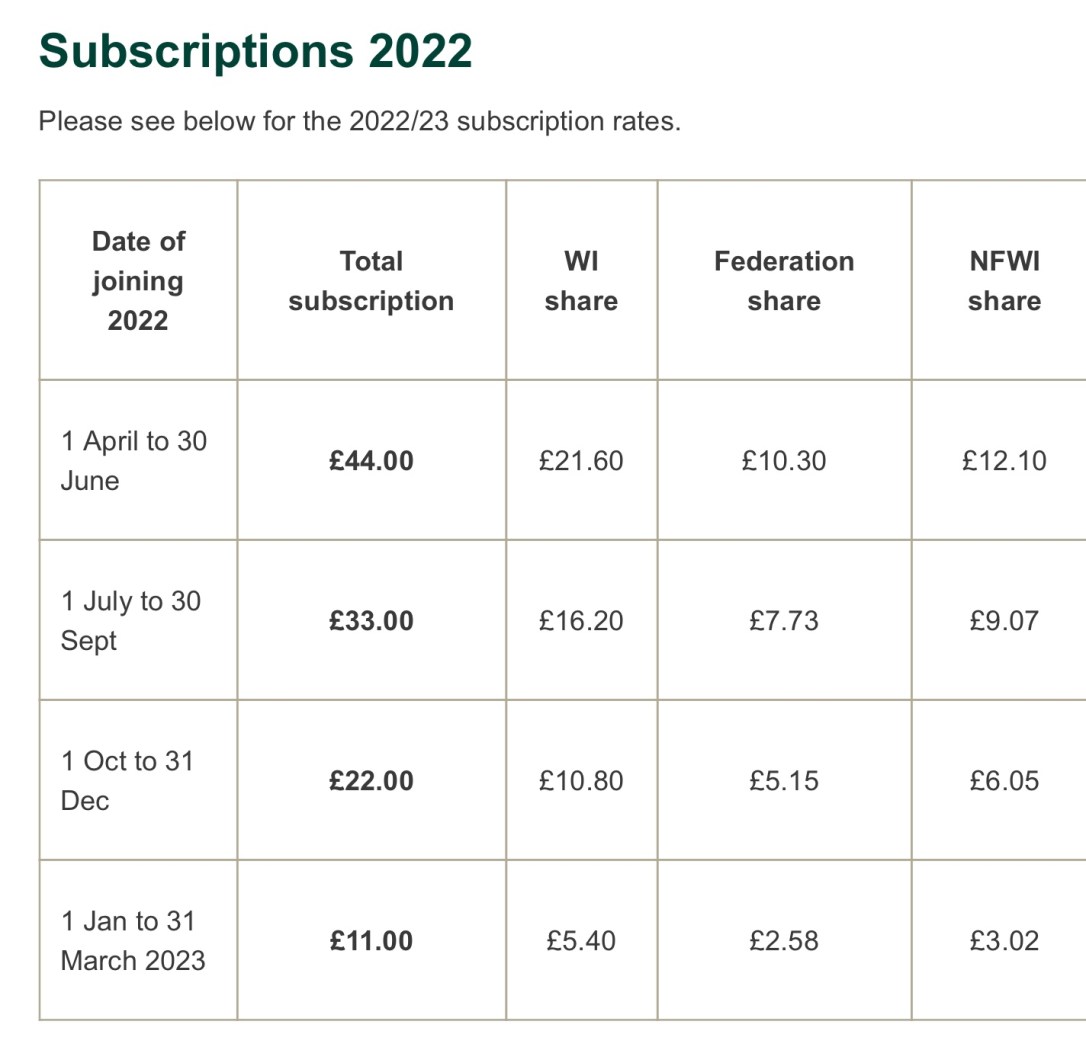Select the £11.00 total subscription cell
Viewport: 1086px width, 1047px height.
371,941
